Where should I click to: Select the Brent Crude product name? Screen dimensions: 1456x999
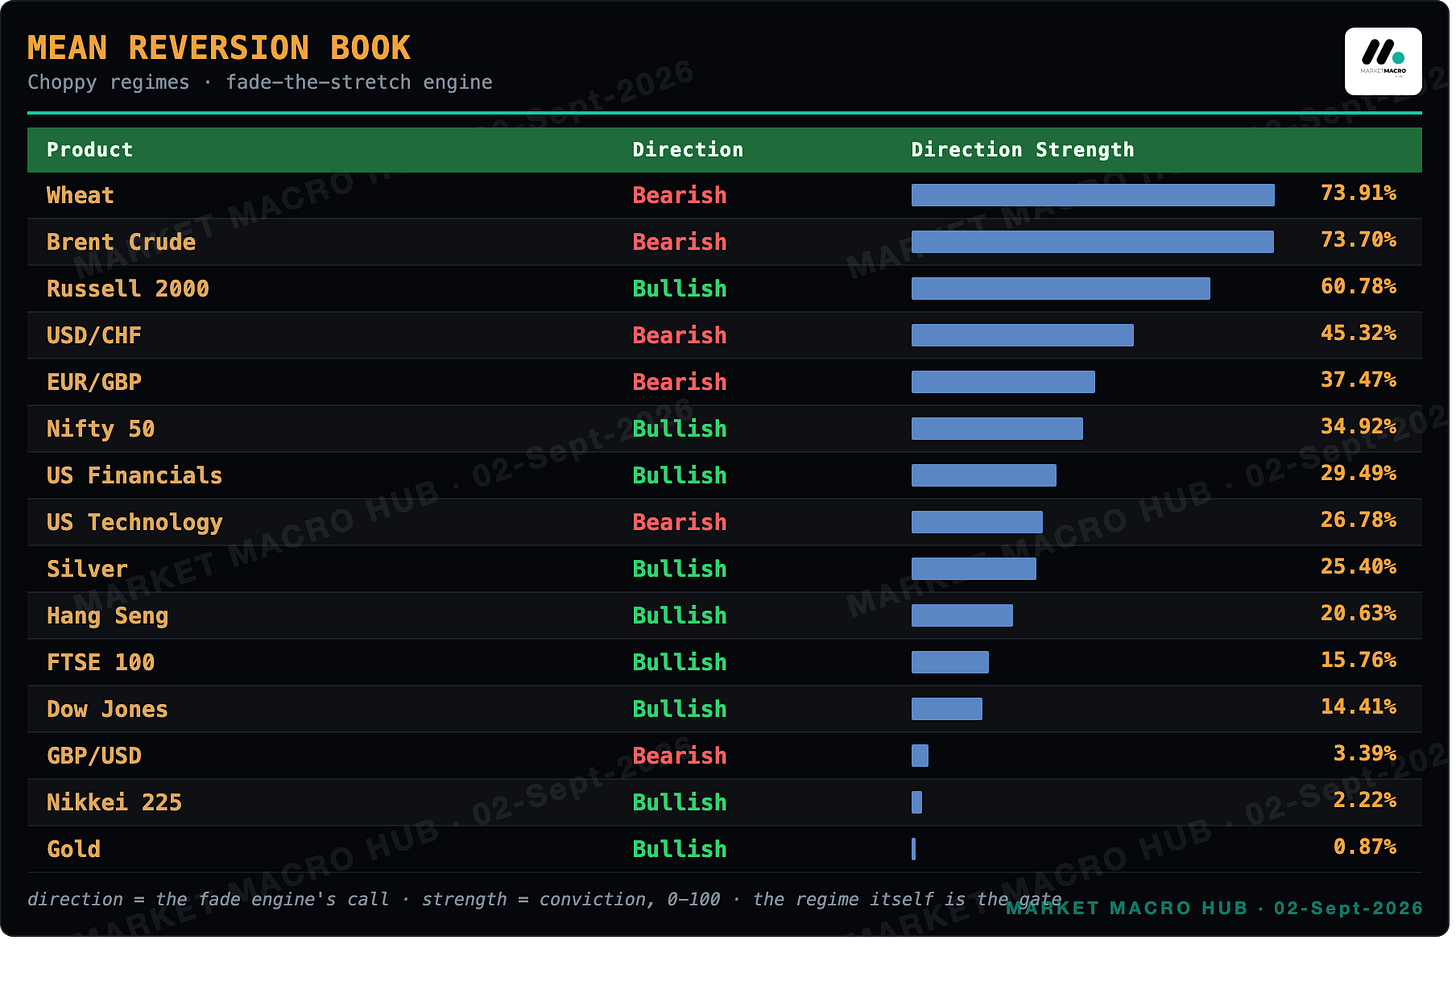[x=121, y=242]
